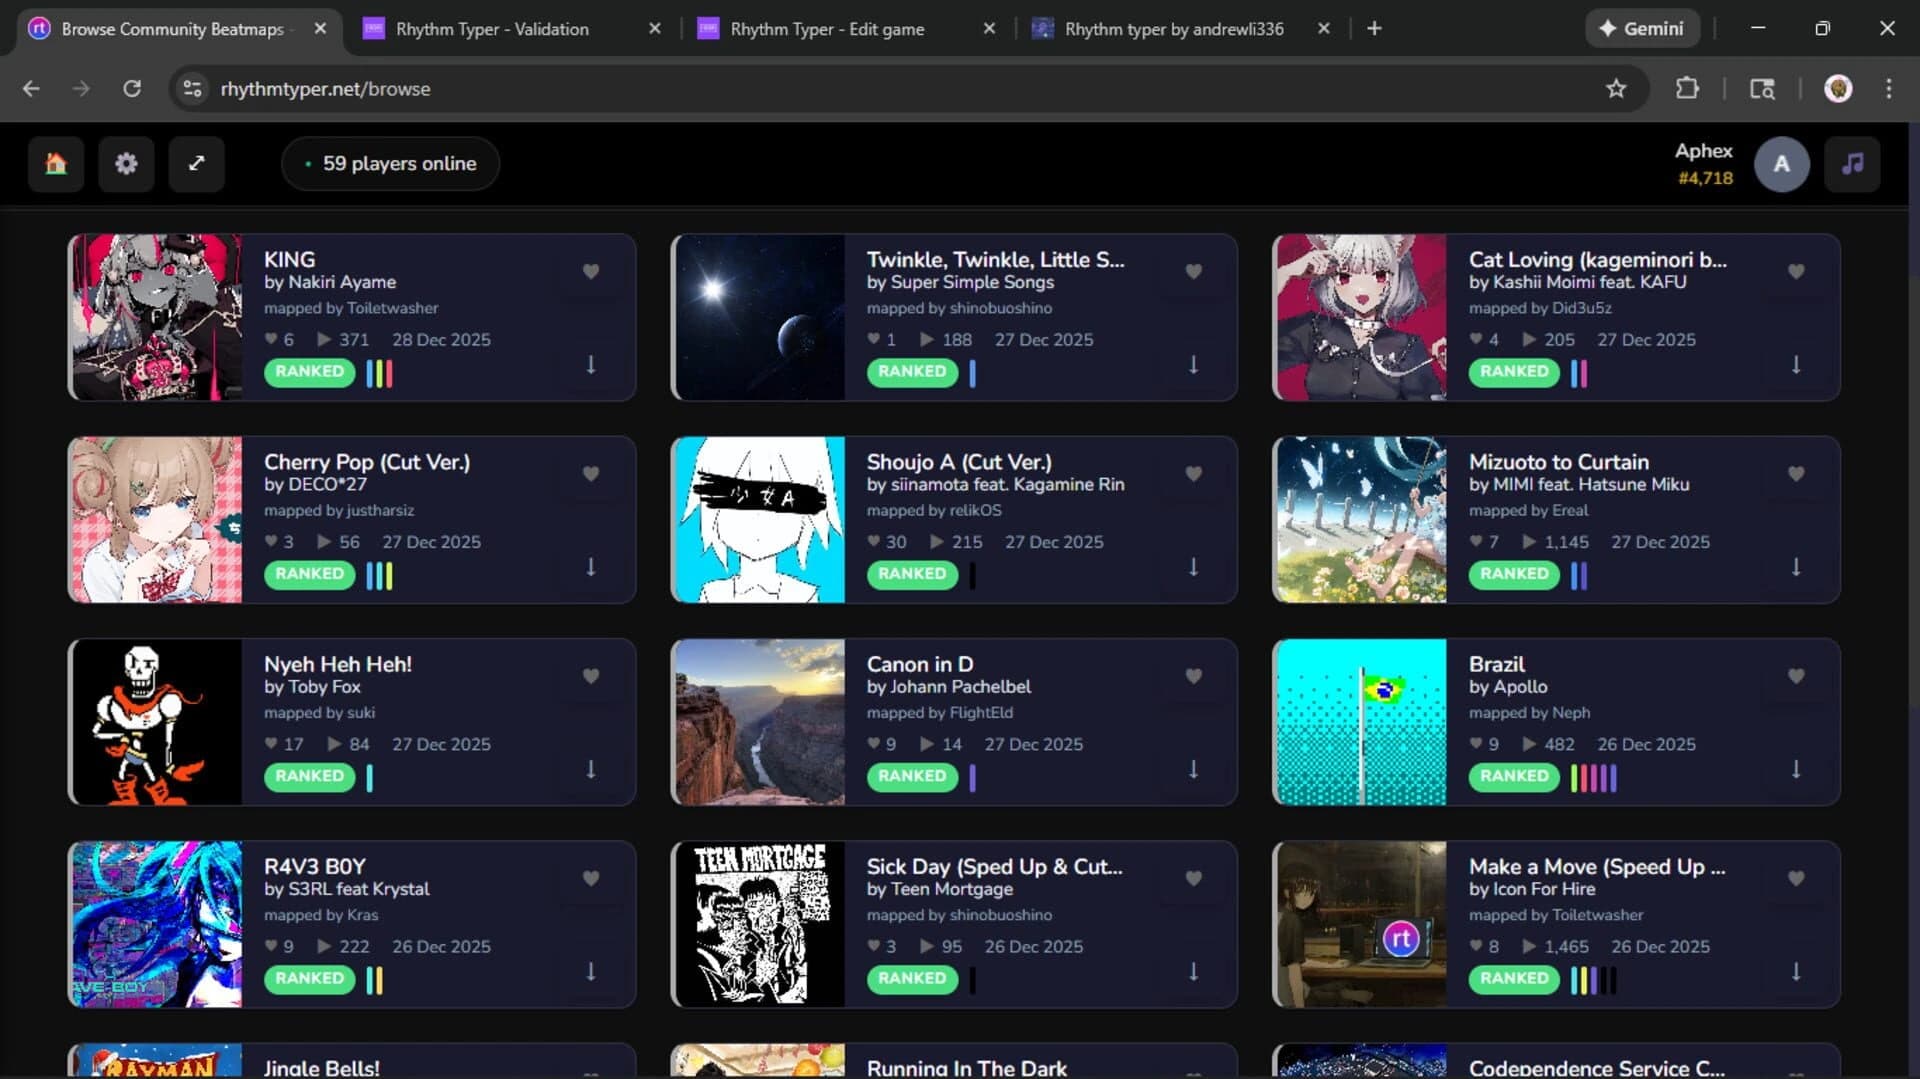The image size is (1920, 1079).
Task: Reload the page
Action: pos(132,88)
